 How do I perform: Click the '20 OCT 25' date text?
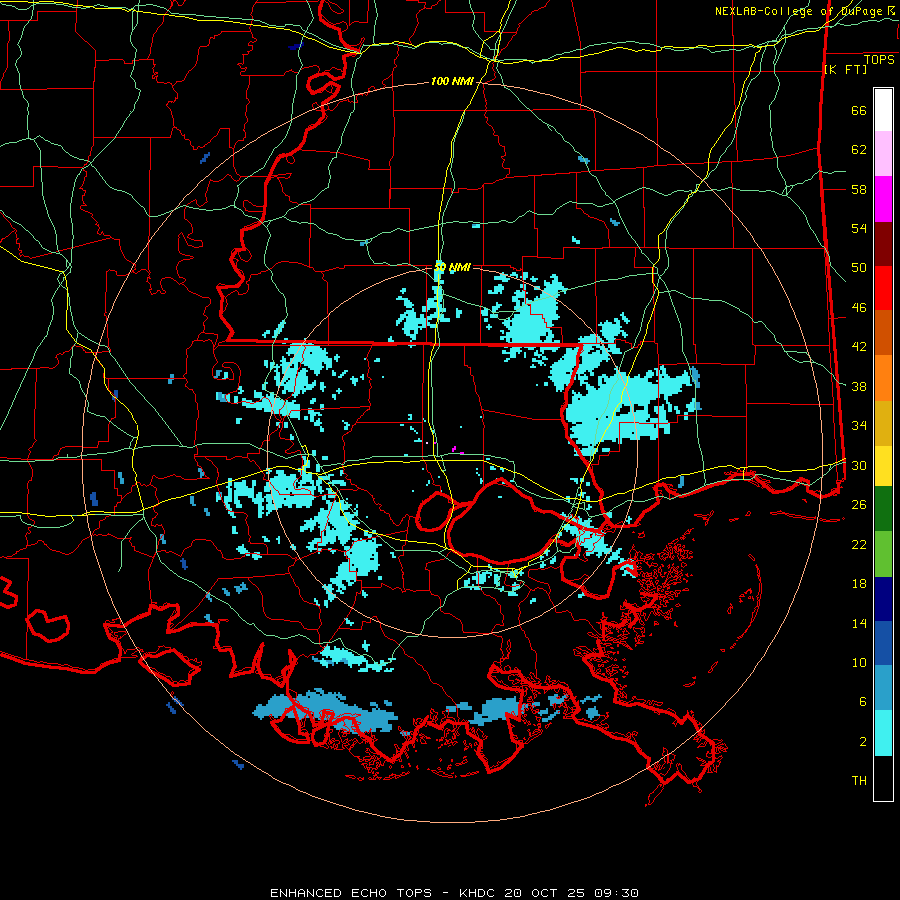[x=546, y=893]
